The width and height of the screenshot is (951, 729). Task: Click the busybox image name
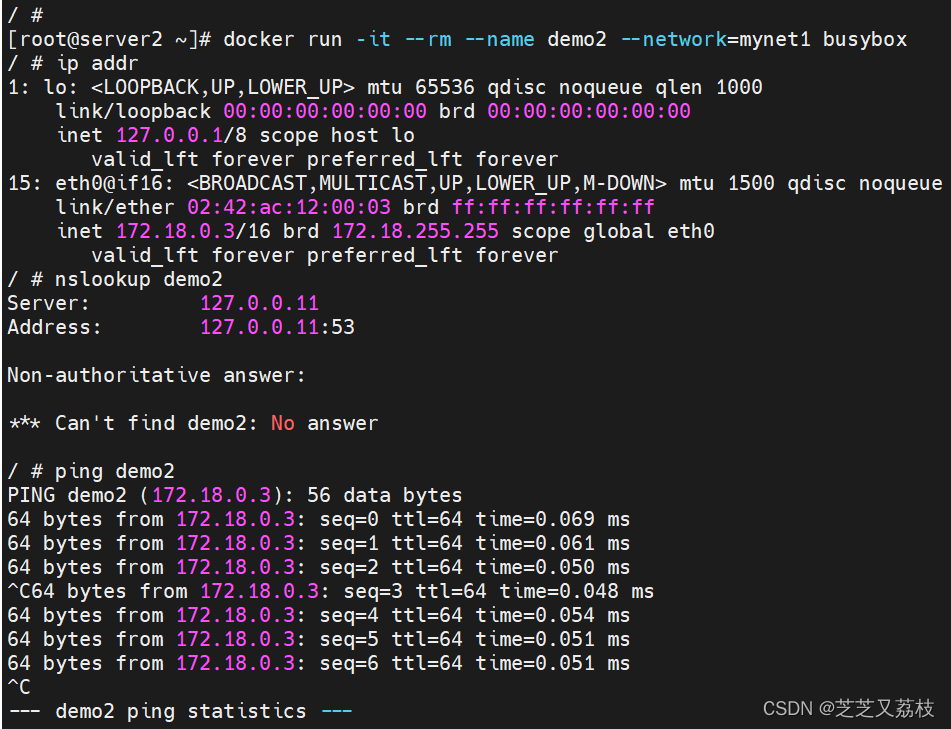point(865,40)
